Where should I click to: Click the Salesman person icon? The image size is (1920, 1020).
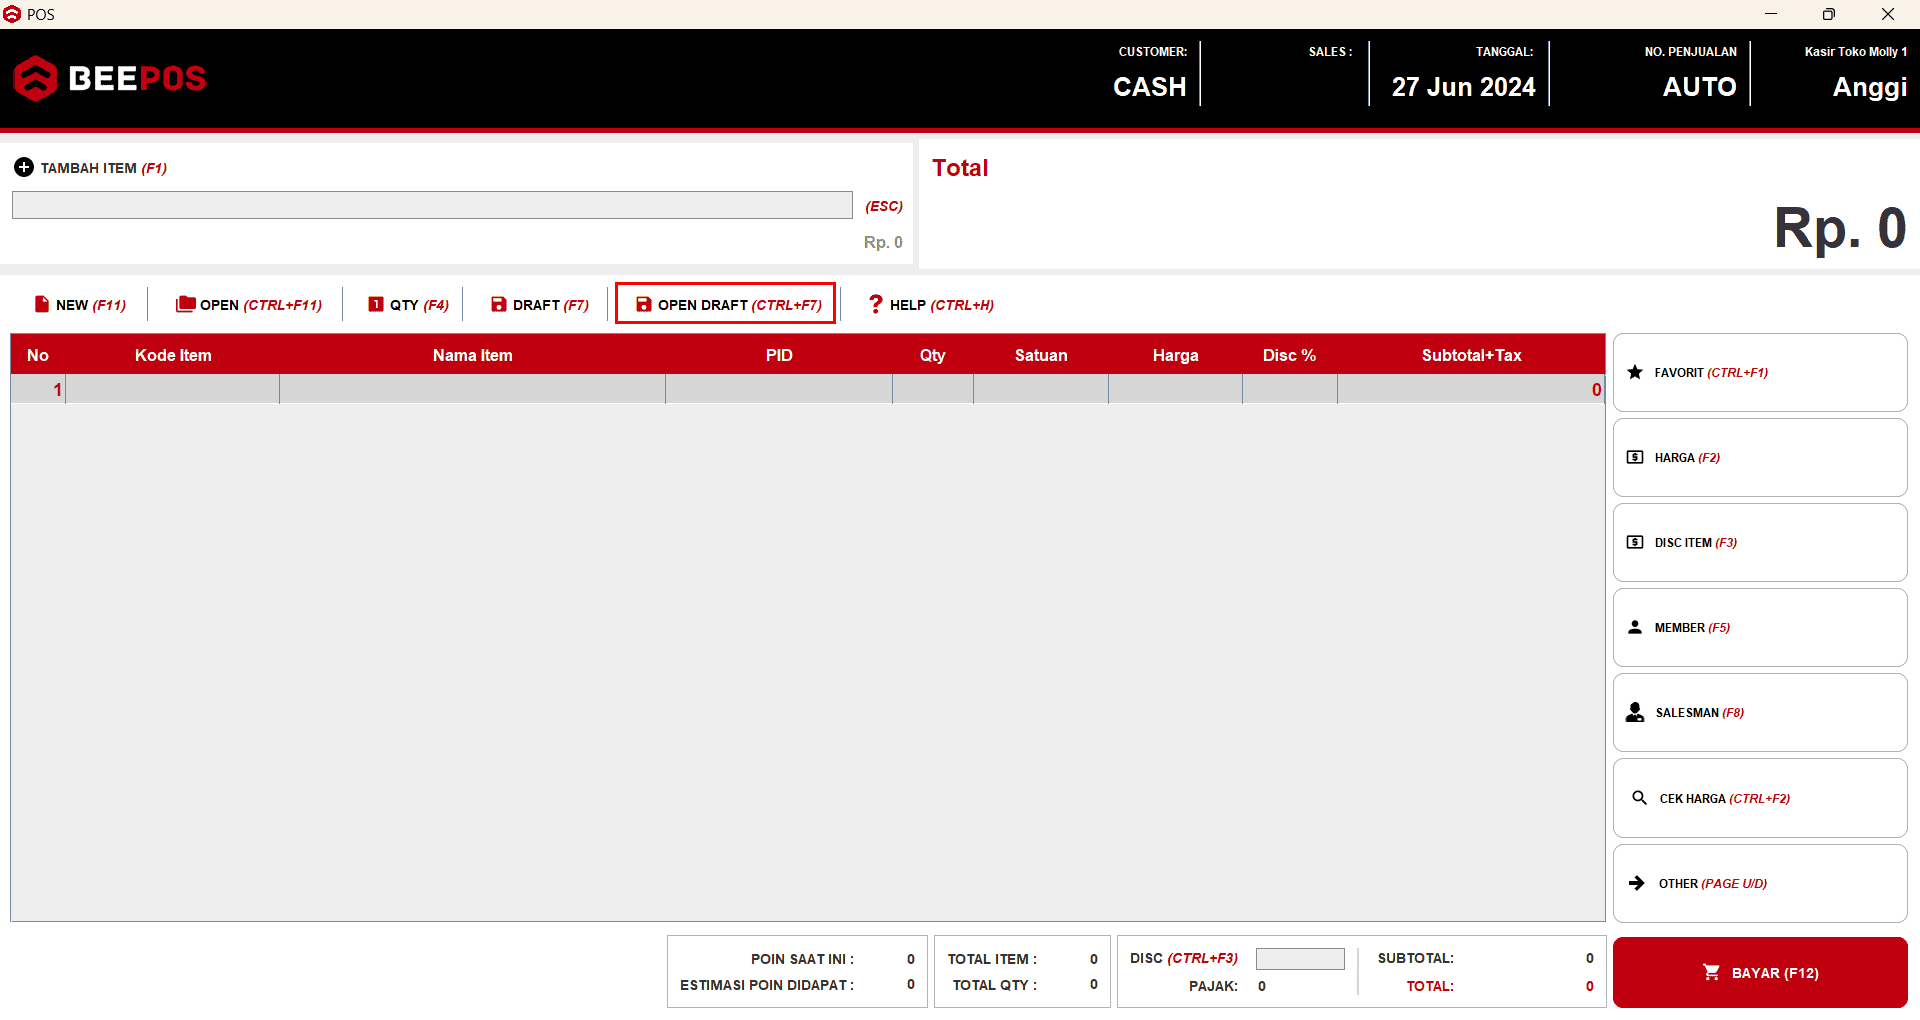[1635, 712]
